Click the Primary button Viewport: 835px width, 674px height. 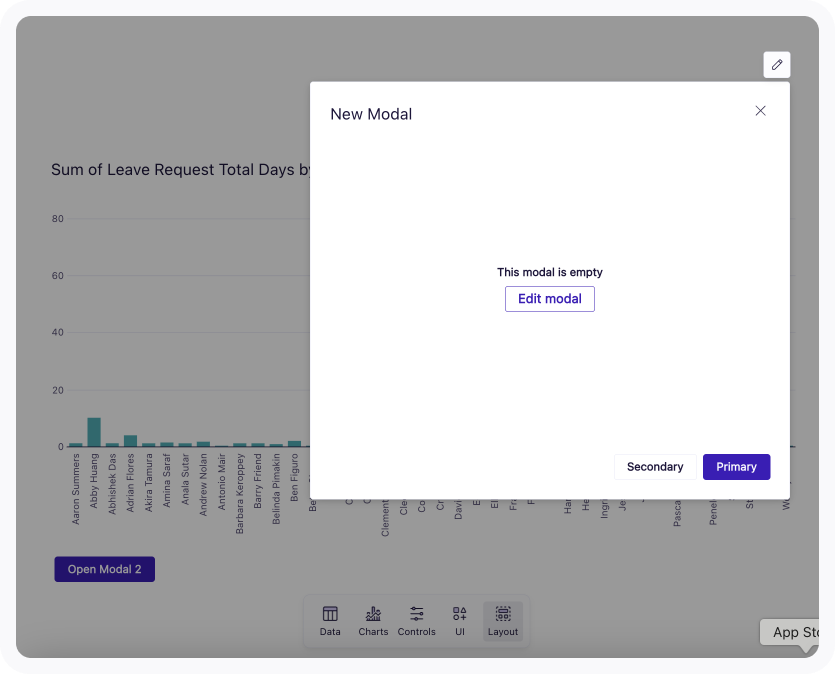(736, 467)
